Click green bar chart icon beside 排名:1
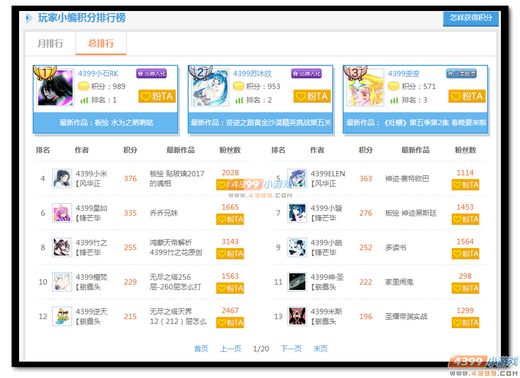The height and width of the screenshot is (378, 520). click(84, 100)
